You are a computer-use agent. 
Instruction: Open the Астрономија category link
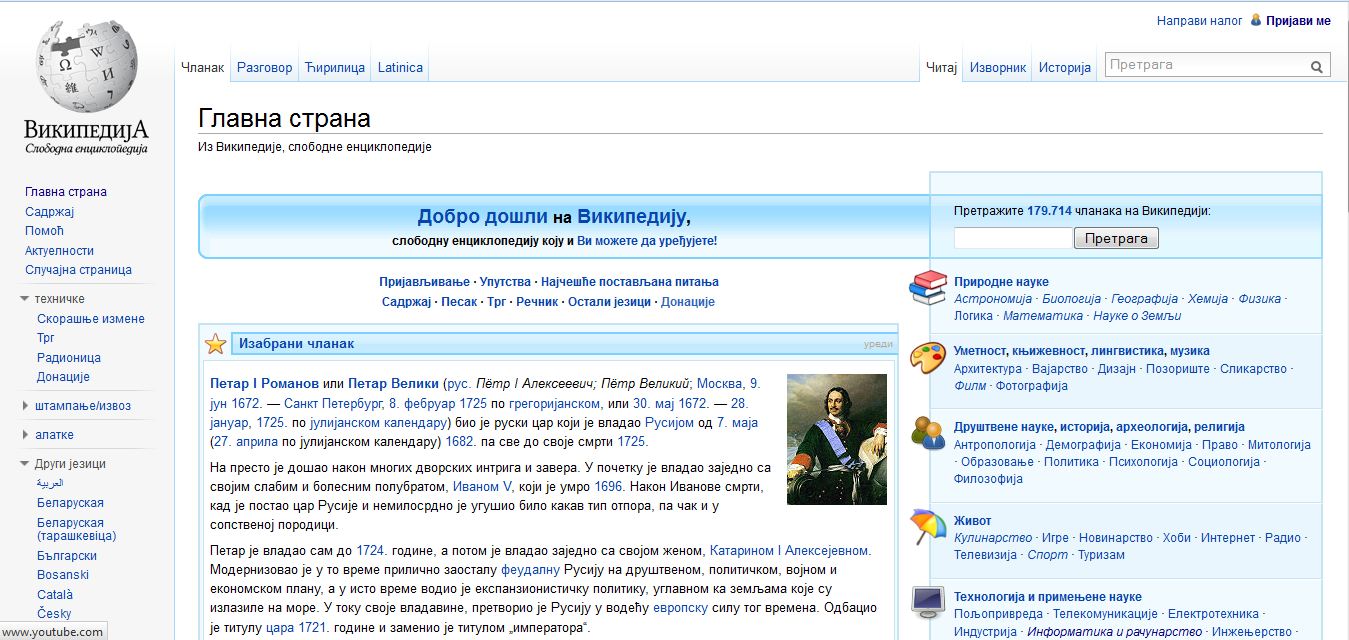click(x=995, y=299)
